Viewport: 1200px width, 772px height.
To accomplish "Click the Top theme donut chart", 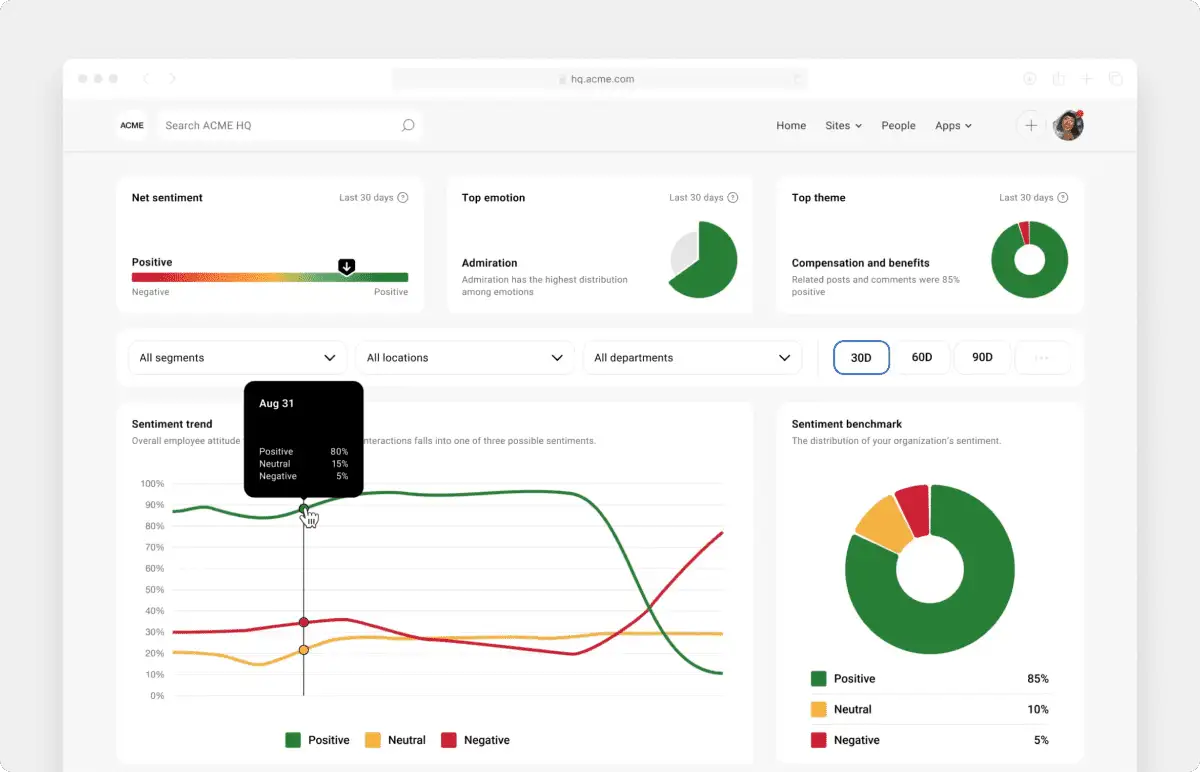I will [1029, 260].
